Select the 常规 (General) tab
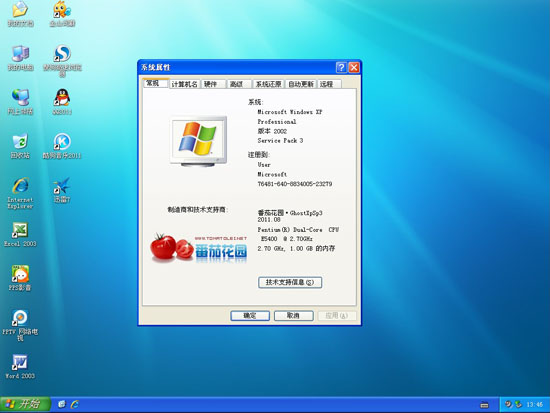Screen dimensions: 550x413 pyautogui.click(x=155, y=83)
